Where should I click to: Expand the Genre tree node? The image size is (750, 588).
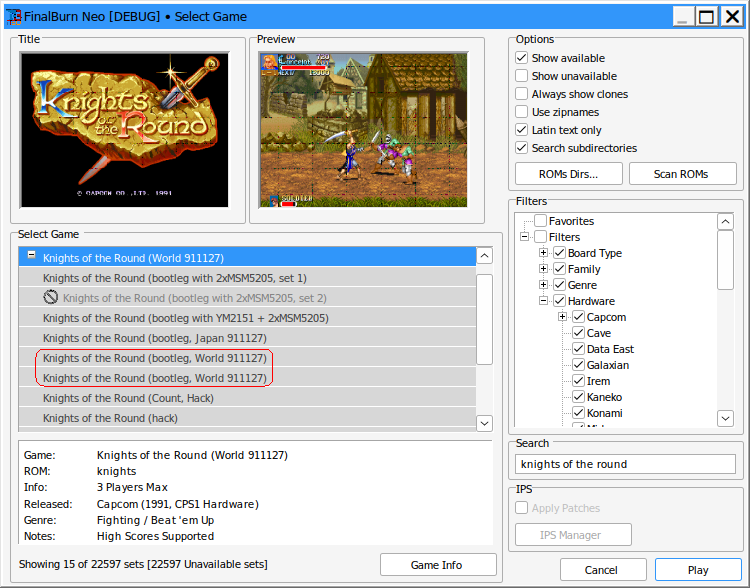pos(543,285)
